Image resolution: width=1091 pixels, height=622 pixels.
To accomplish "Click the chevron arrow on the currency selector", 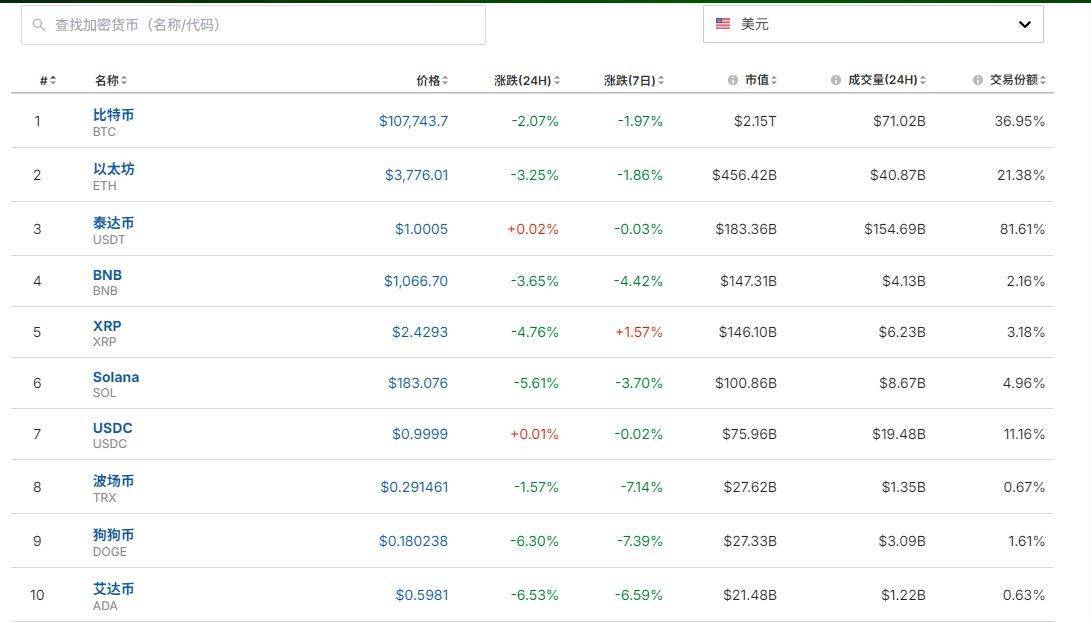I will click(x=1023, y=23).
